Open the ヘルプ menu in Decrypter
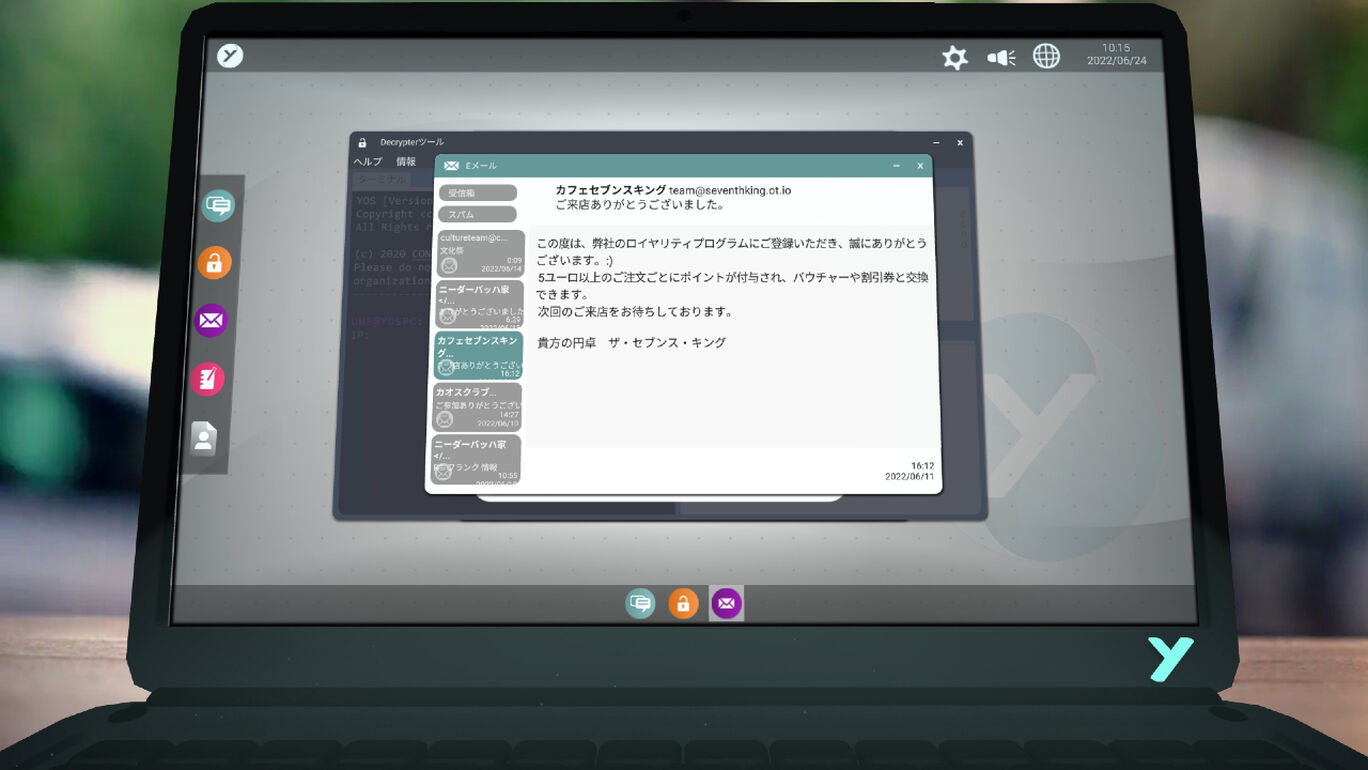Screen dimensions: 1368x770 pos(367,162)
